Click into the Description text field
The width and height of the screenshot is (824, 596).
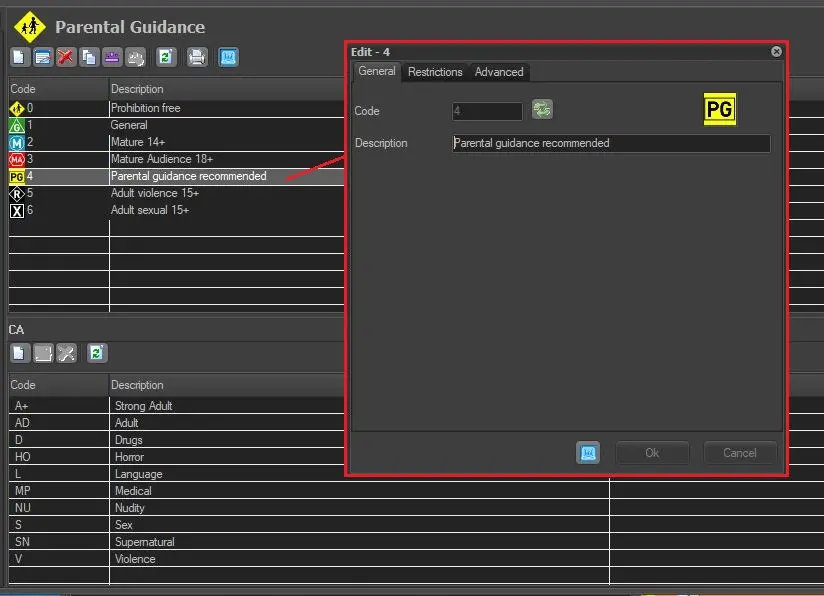[x=611, y=143]
